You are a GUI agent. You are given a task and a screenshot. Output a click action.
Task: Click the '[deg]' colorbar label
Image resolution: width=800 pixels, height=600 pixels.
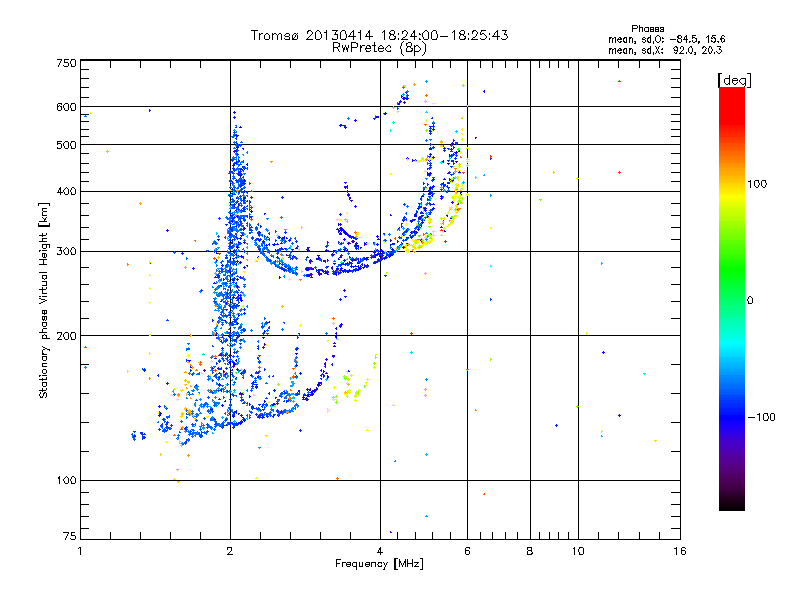734,80
